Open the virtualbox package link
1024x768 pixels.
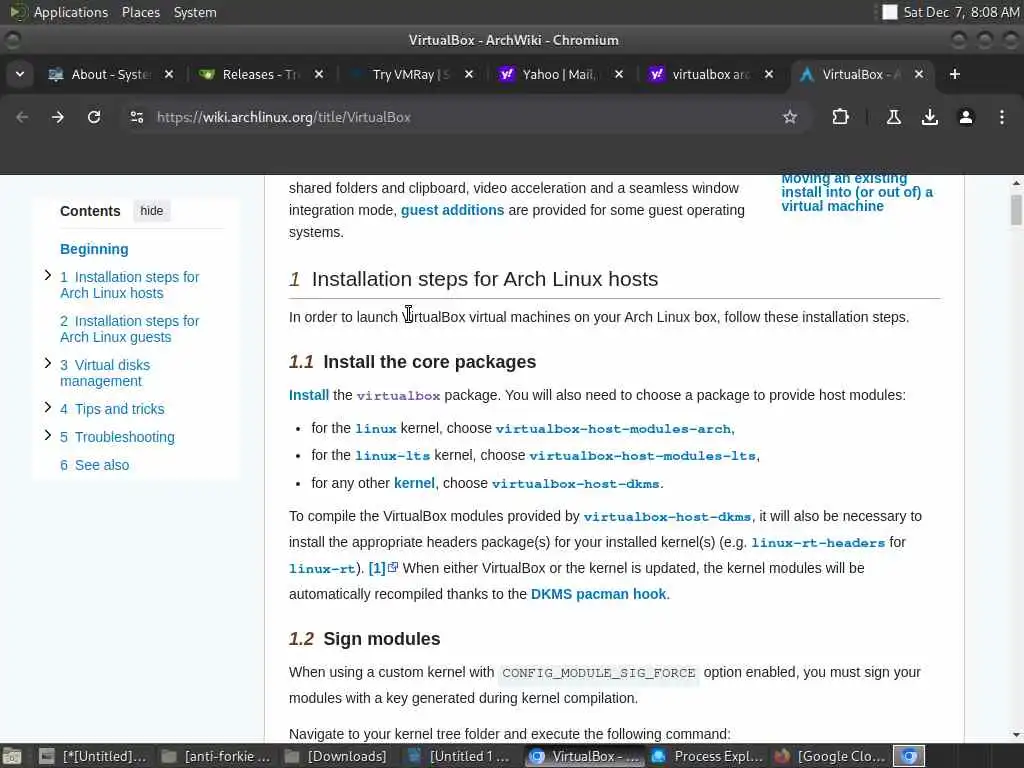pyautogui.click(x=398, y=396)
